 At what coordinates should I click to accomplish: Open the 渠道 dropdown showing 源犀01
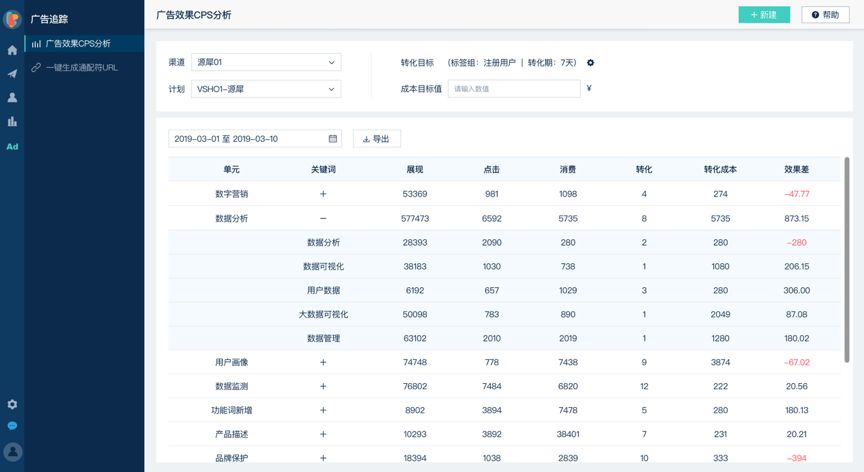point(266,63)
